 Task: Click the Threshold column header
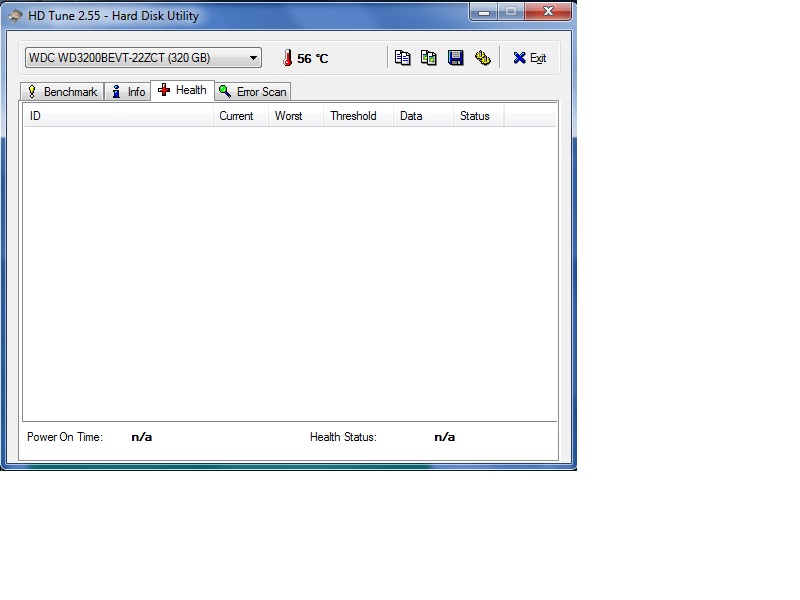tap(358, 116)
